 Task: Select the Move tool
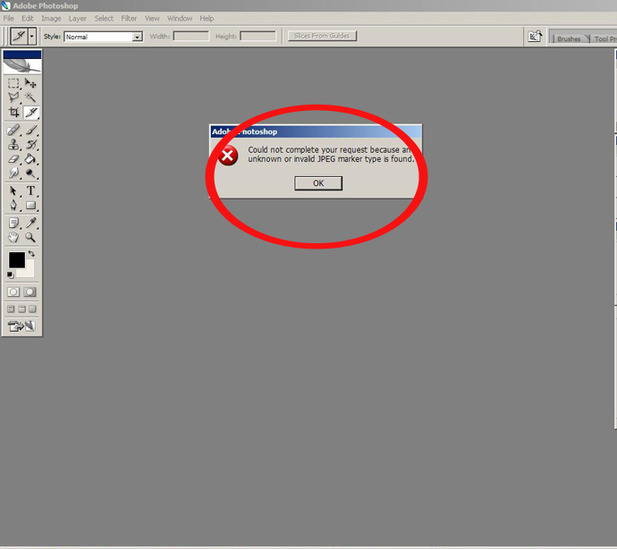pyautogui.click(x=30, y=83)
